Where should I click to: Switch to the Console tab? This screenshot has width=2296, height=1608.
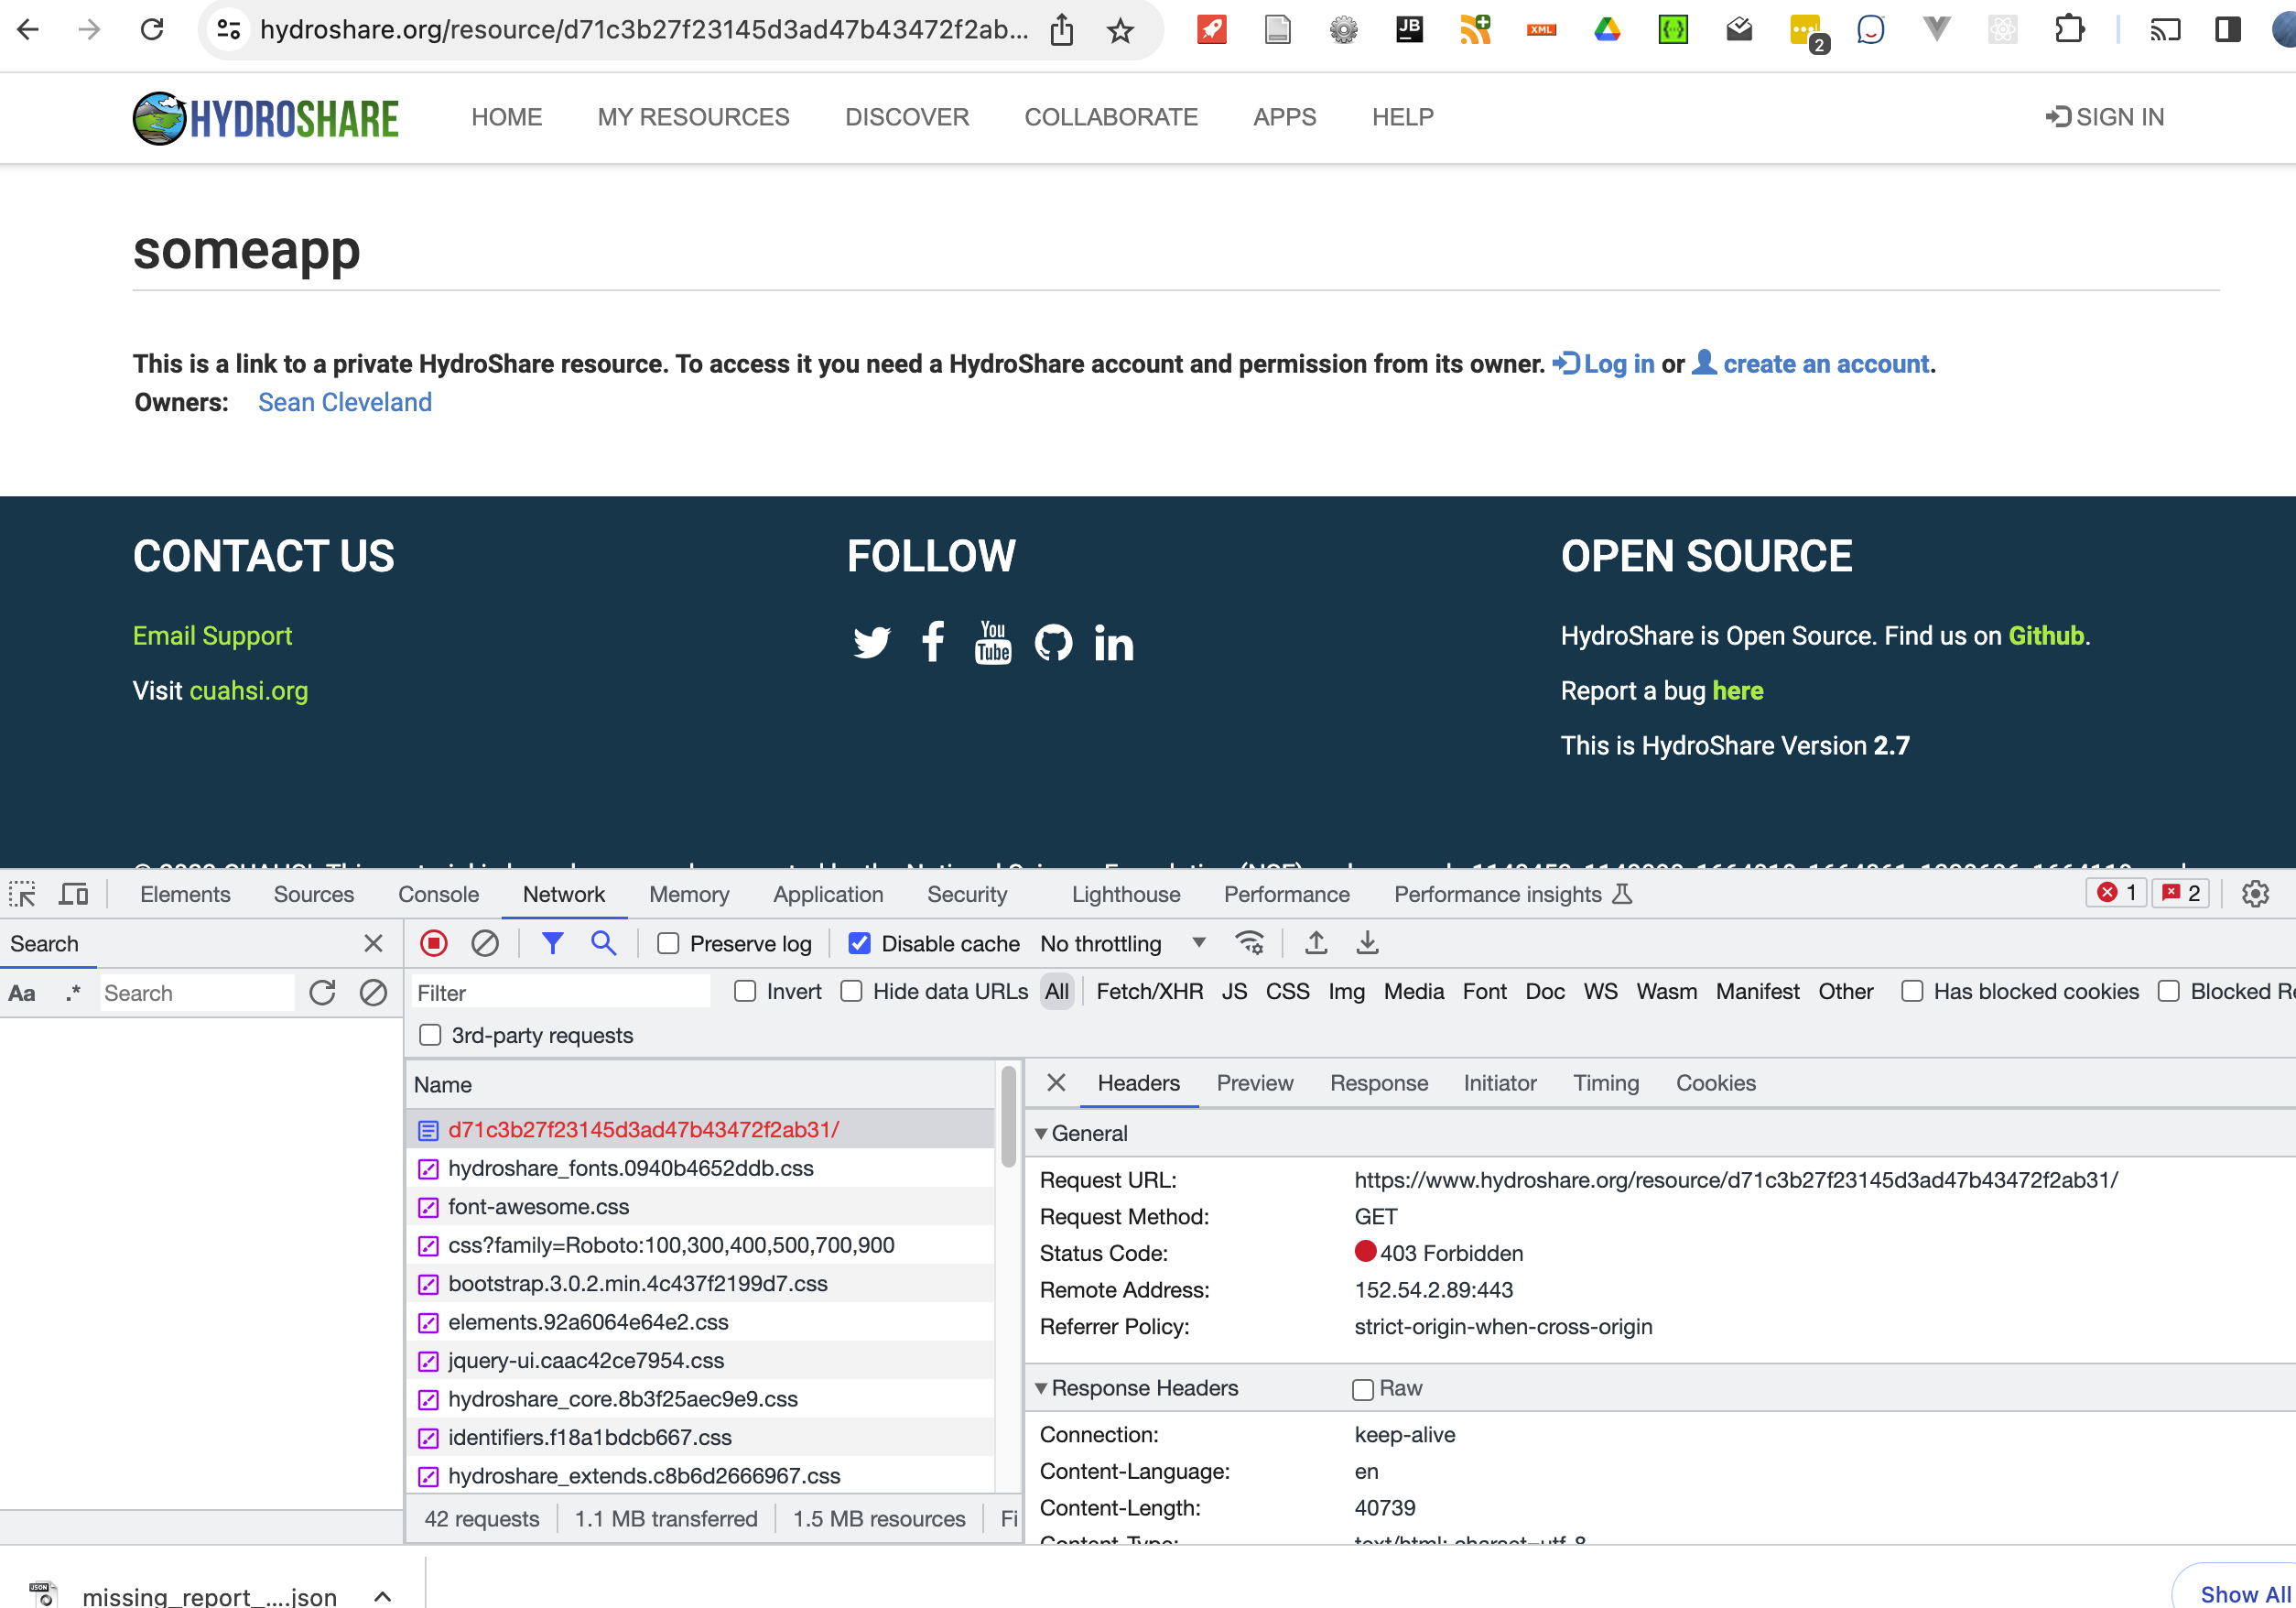(438, 894)
